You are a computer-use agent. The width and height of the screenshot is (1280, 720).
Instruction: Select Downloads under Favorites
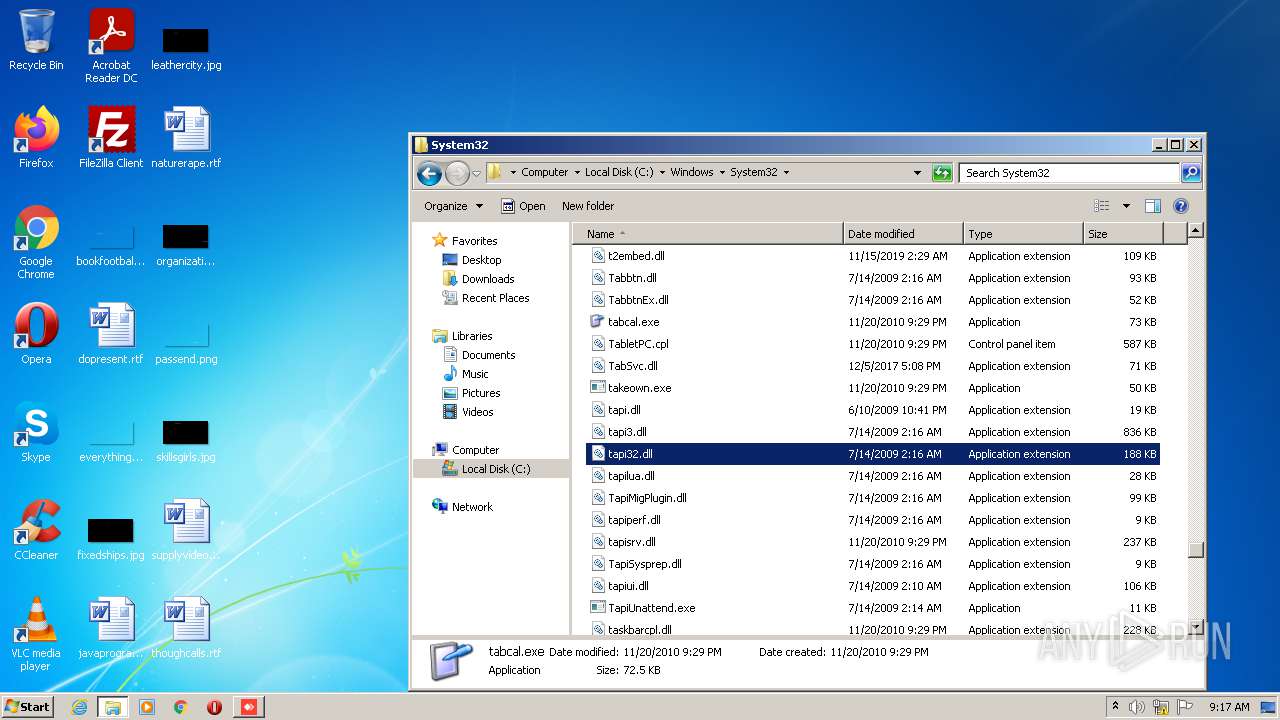point(478,279)
